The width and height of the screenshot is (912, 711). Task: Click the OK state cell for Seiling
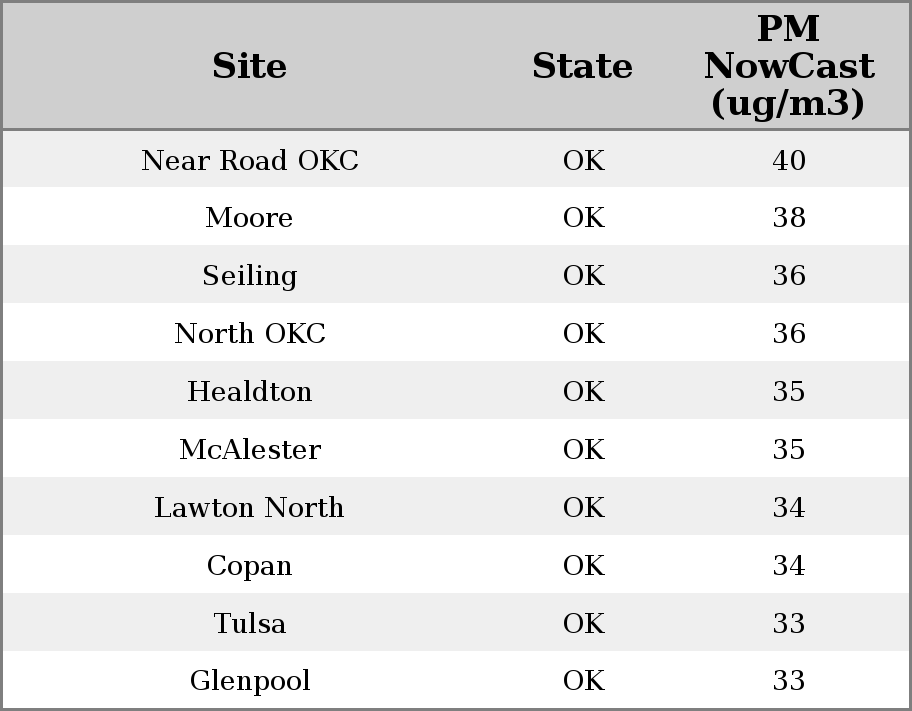583,276
